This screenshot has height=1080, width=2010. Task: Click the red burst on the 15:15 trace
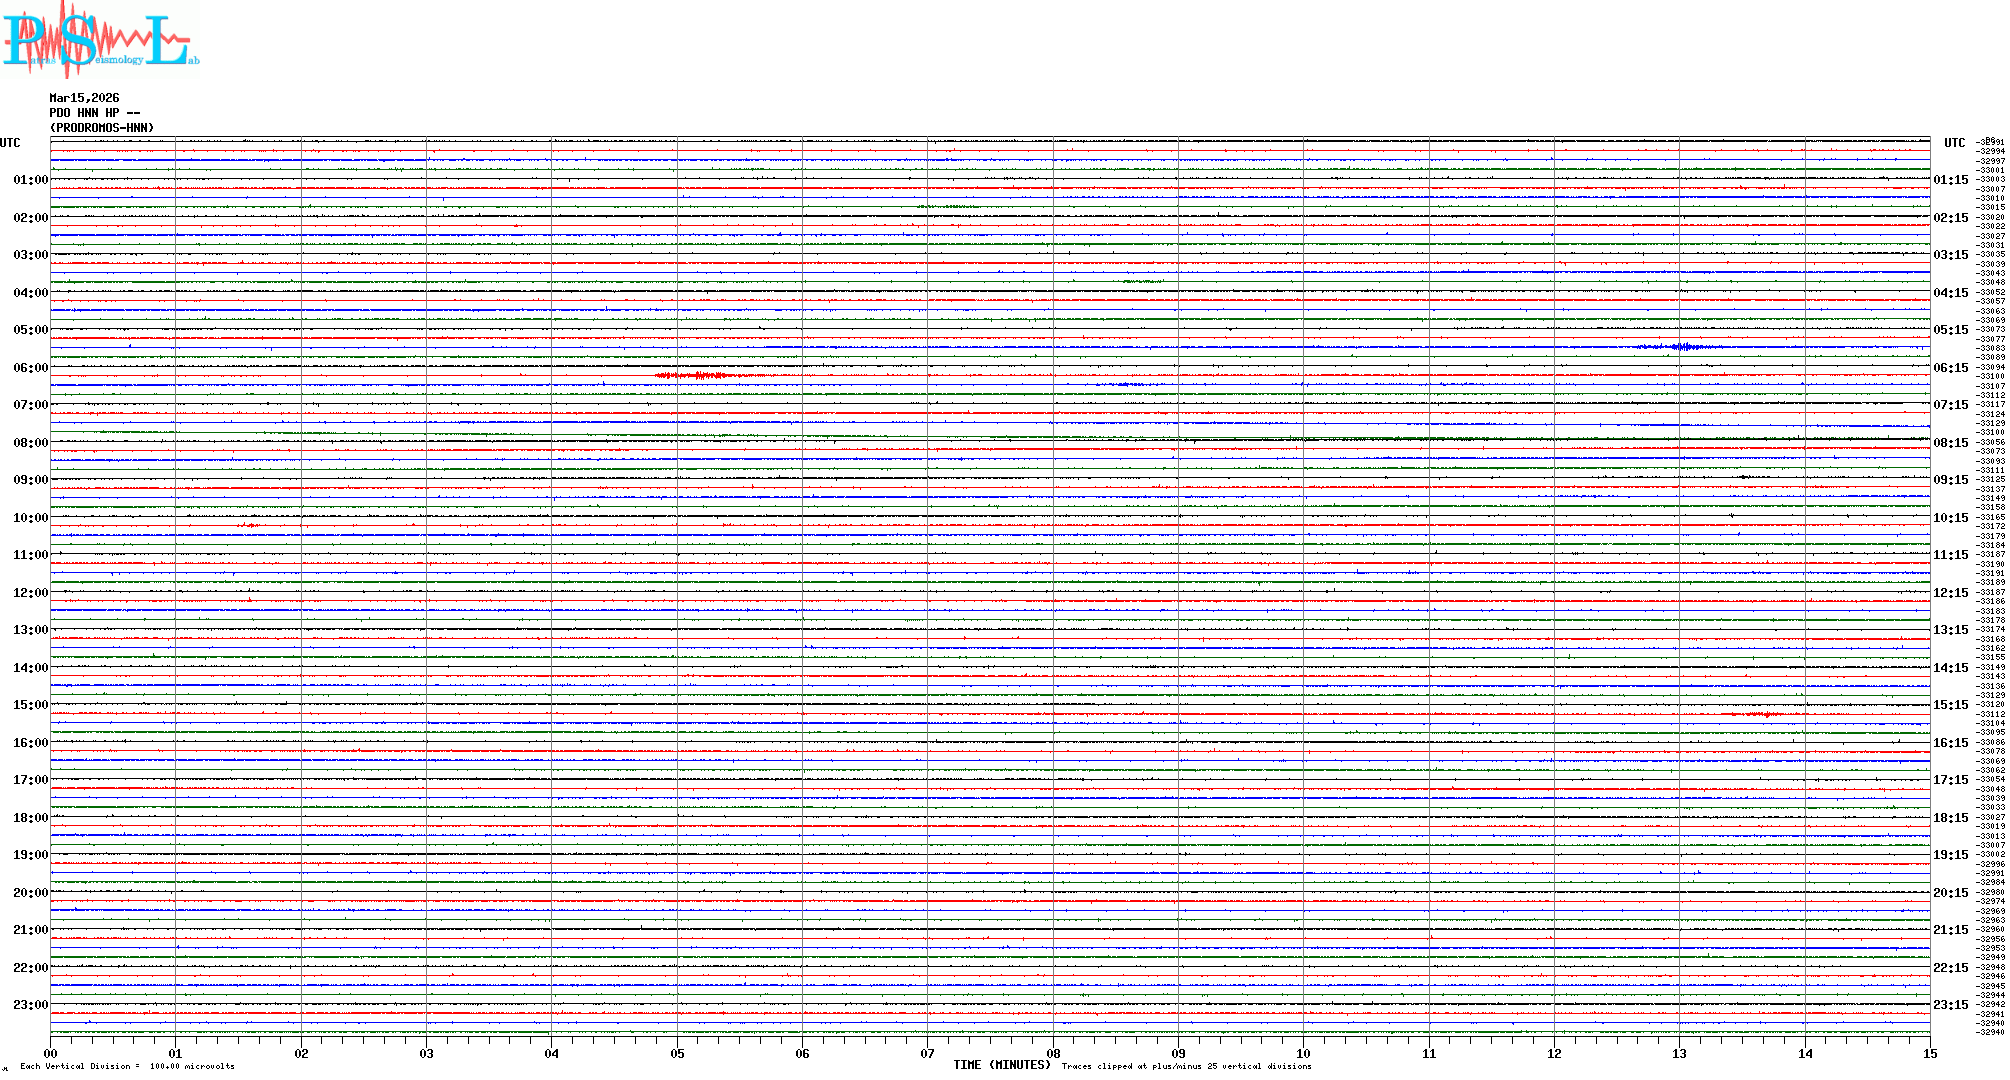[x=1764, y=714]
